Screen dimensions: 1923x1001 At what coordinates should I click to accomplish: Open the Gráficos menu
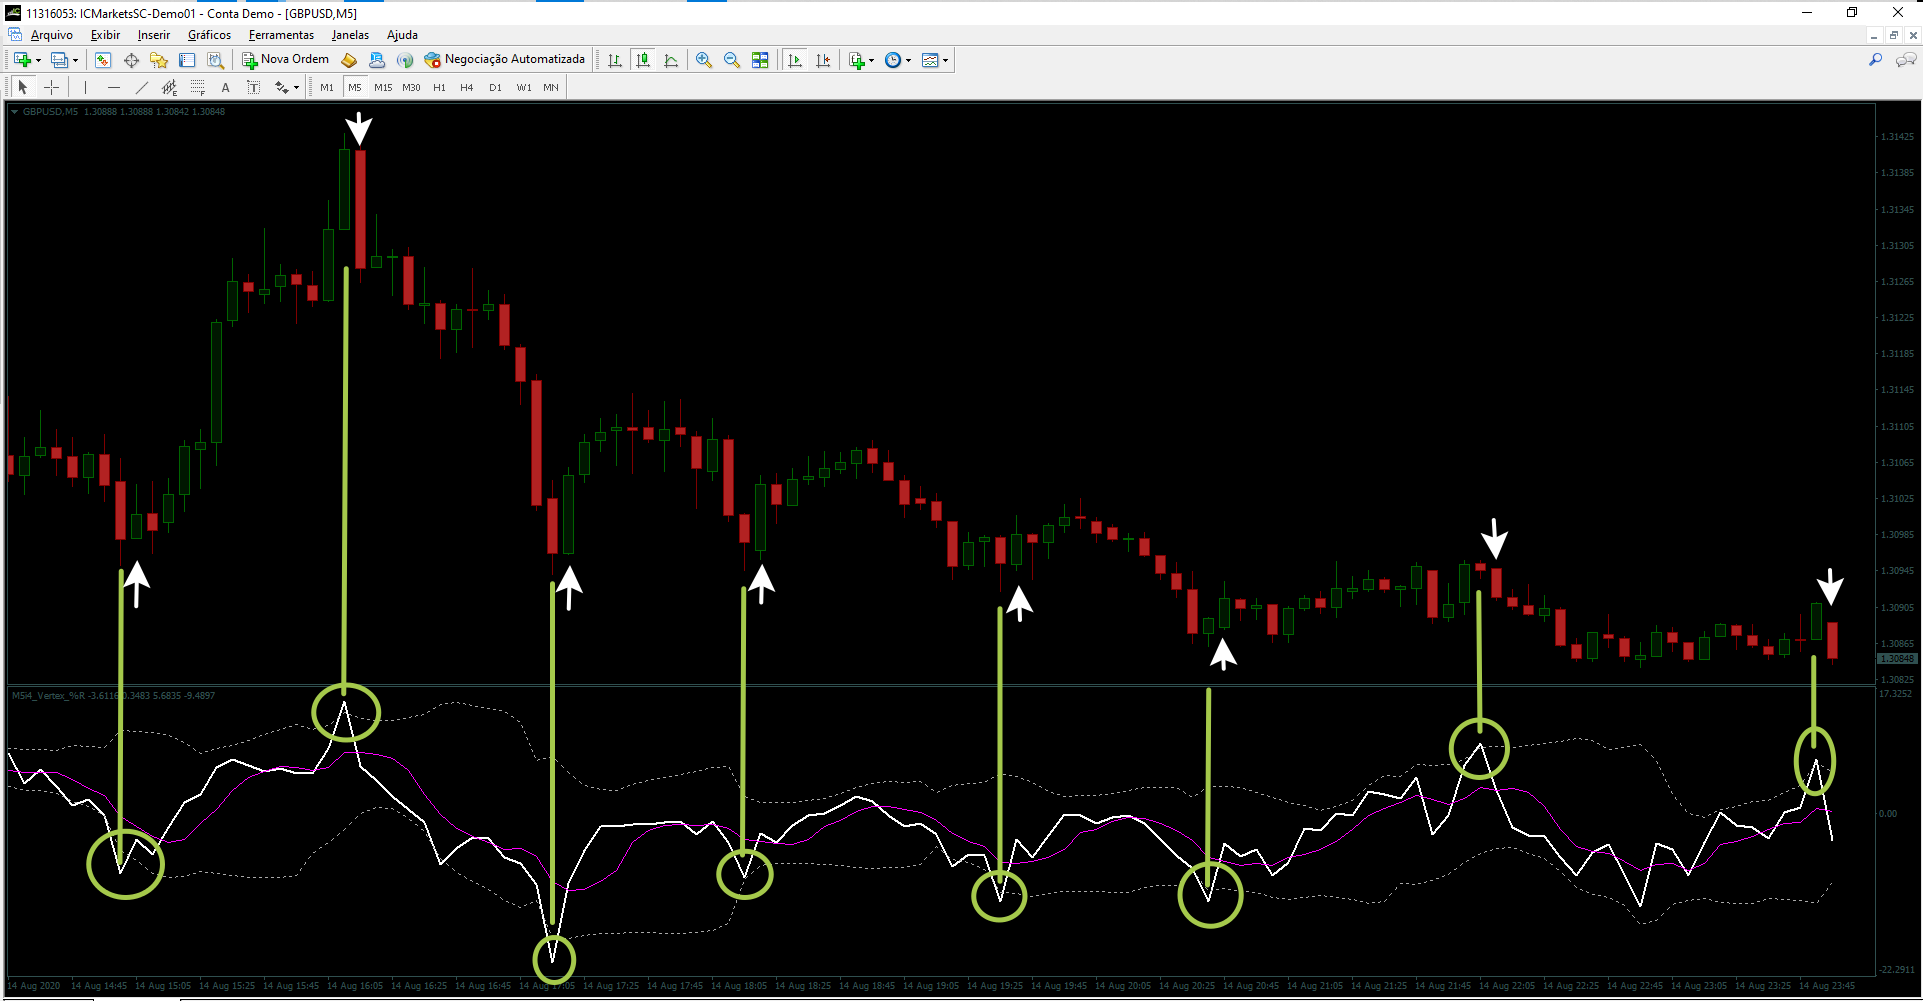click(x=209, y=35)
